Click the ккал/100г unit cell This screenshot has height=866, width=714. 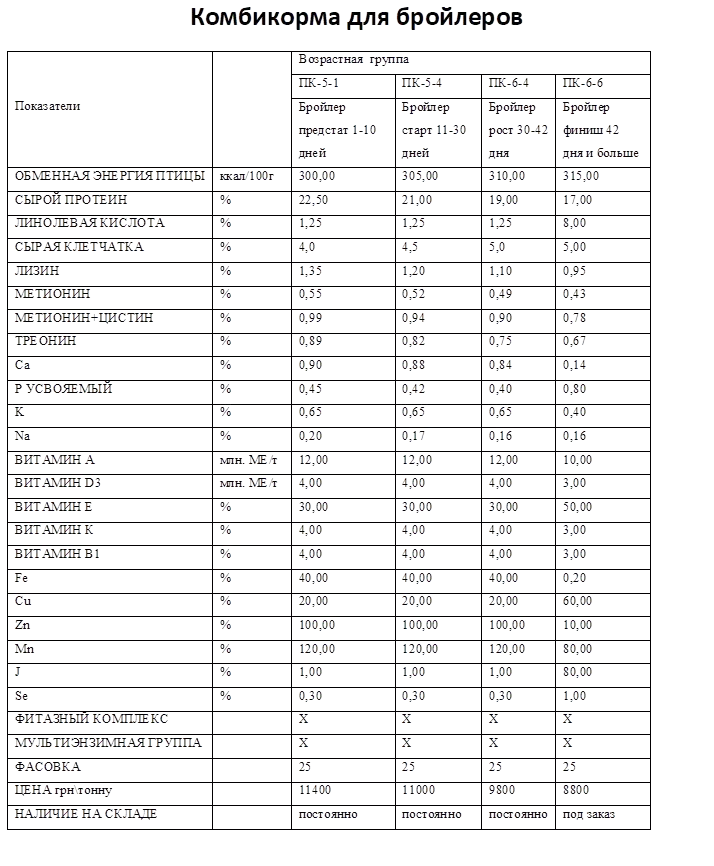tap(250, 176)
